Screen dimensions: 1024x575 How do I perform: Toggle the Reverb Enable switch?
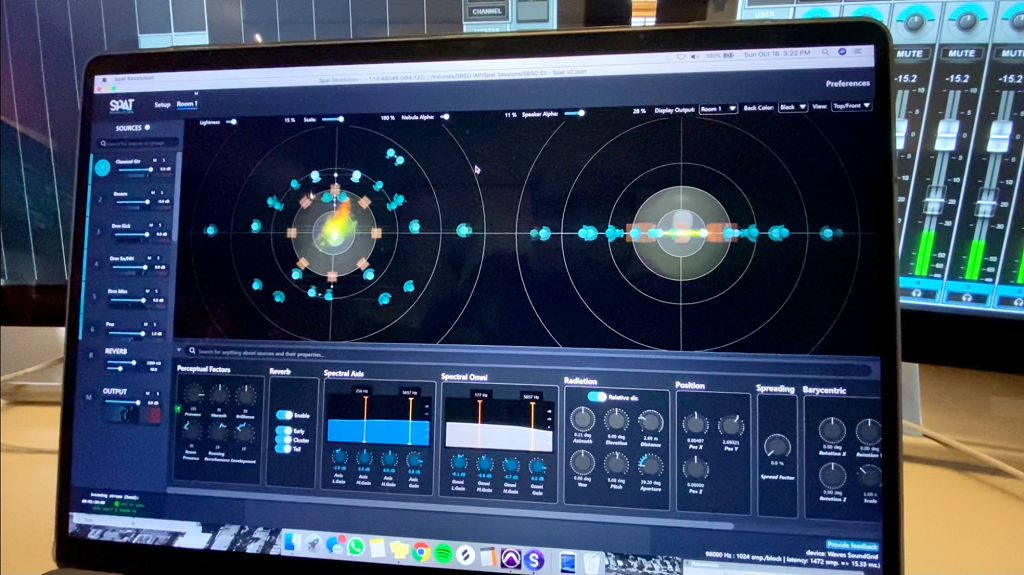pos(285,414)
